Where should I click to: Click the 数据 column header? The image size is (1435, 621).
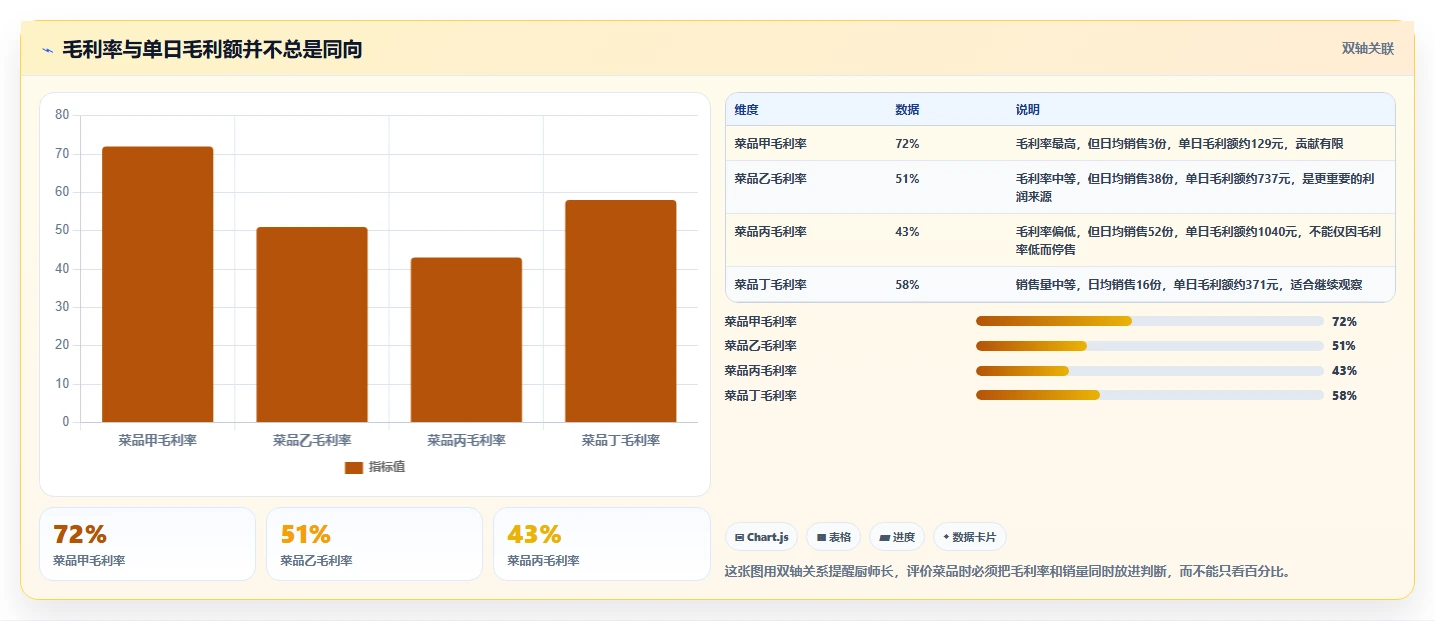907,110
